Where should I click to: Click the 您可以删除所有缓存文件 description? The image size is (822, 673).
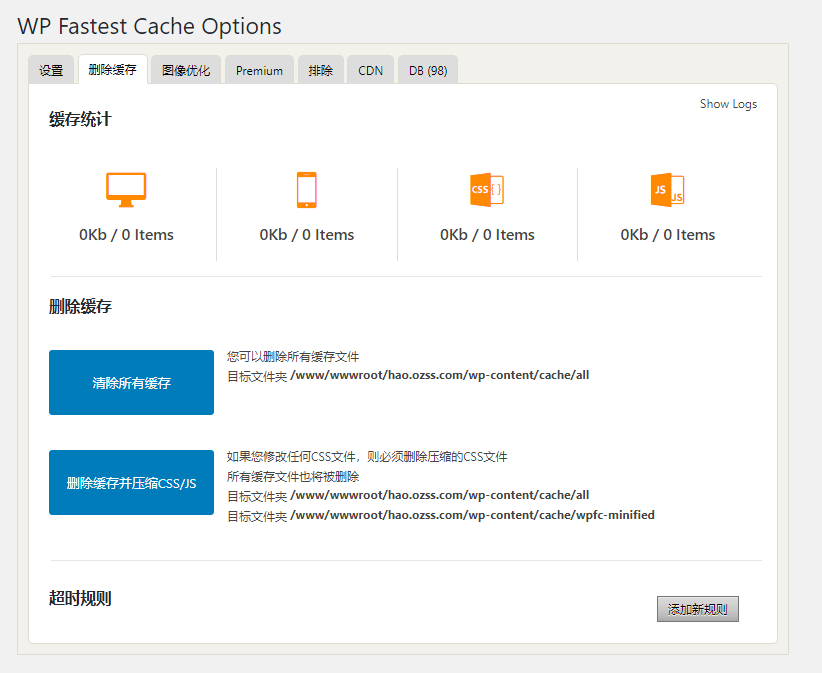[x=293, y=357]
